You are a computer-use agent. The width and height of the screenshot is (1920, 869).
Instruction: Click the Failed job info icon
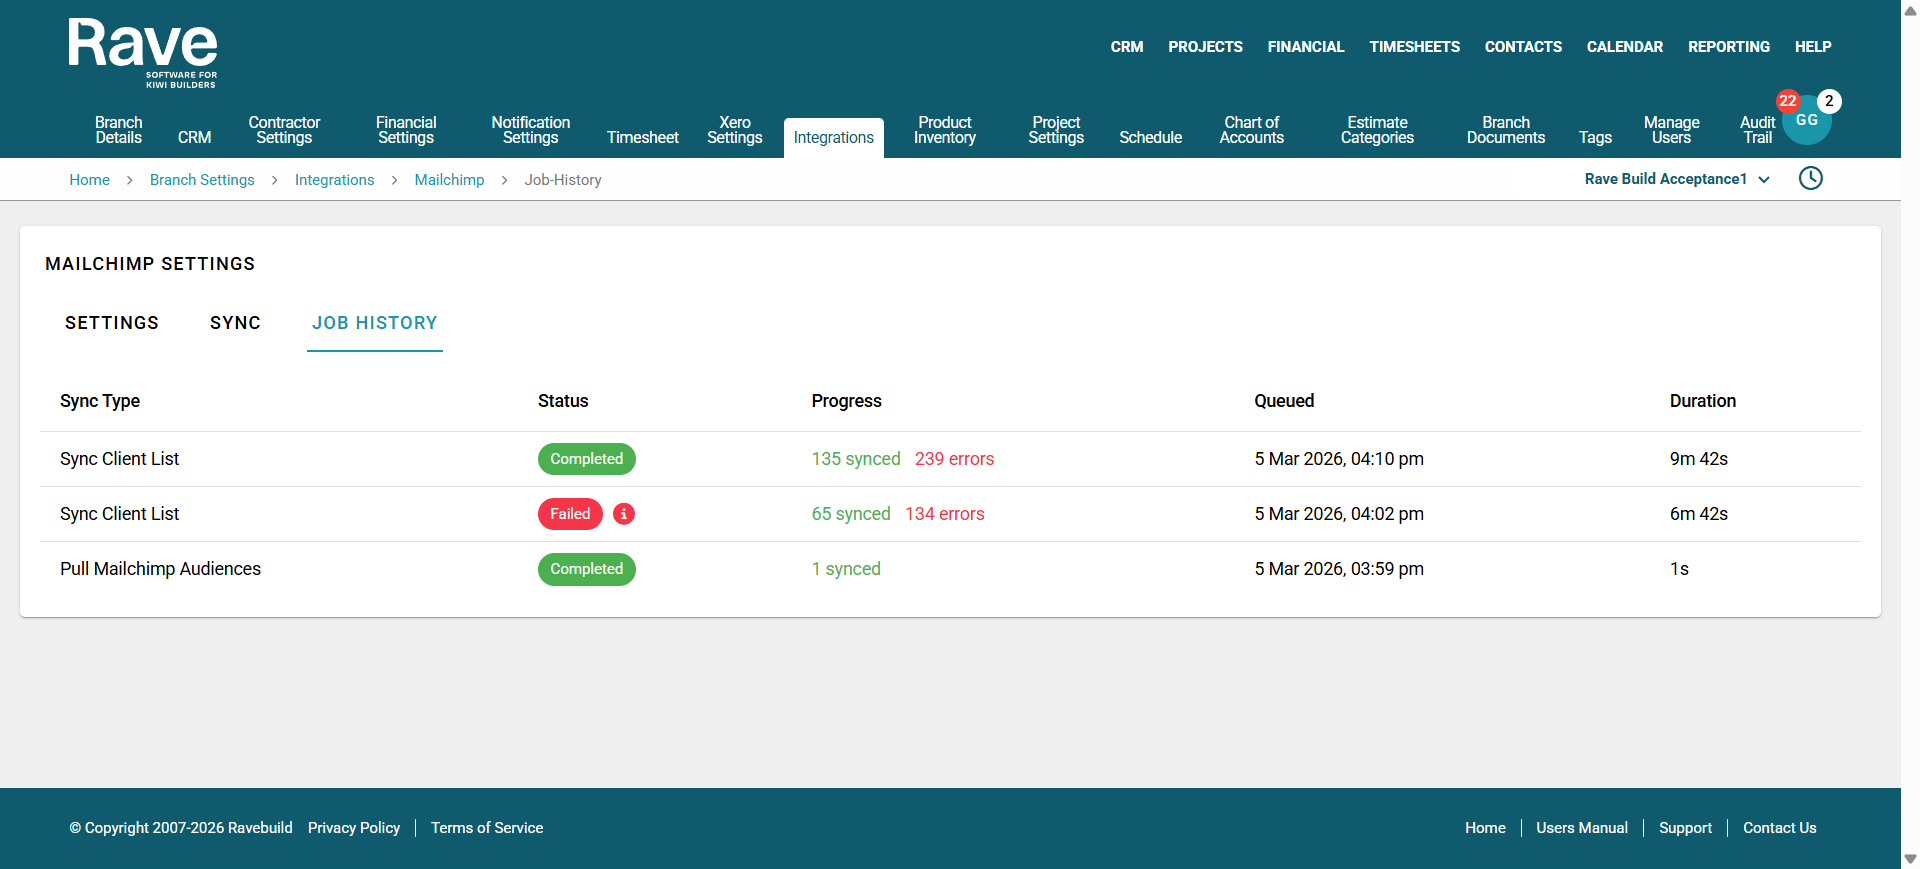tap(624, 514)
